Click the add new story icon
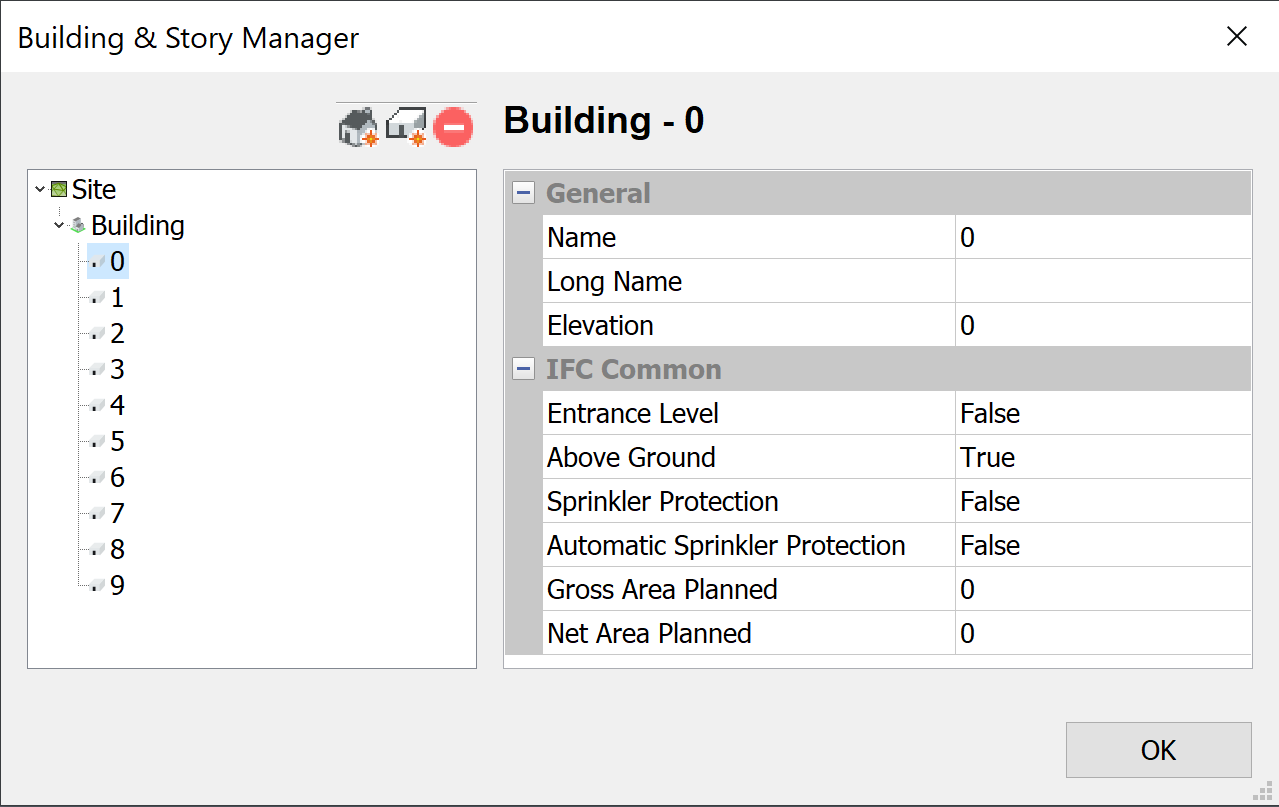 tap(406, 128)
